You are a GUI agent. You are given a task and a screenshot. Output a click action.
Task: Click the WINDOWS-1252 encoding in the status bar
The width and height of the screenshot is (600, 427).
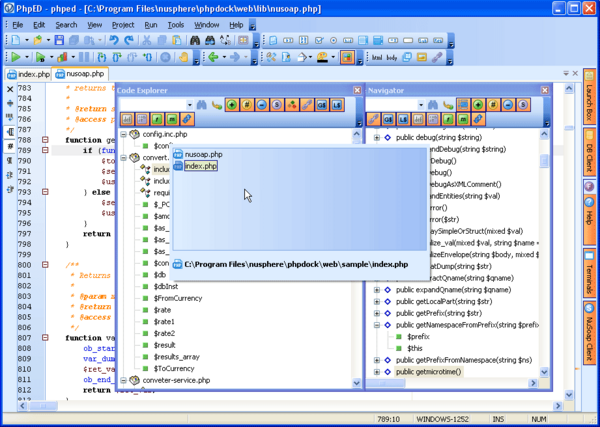tap(443, 419)
